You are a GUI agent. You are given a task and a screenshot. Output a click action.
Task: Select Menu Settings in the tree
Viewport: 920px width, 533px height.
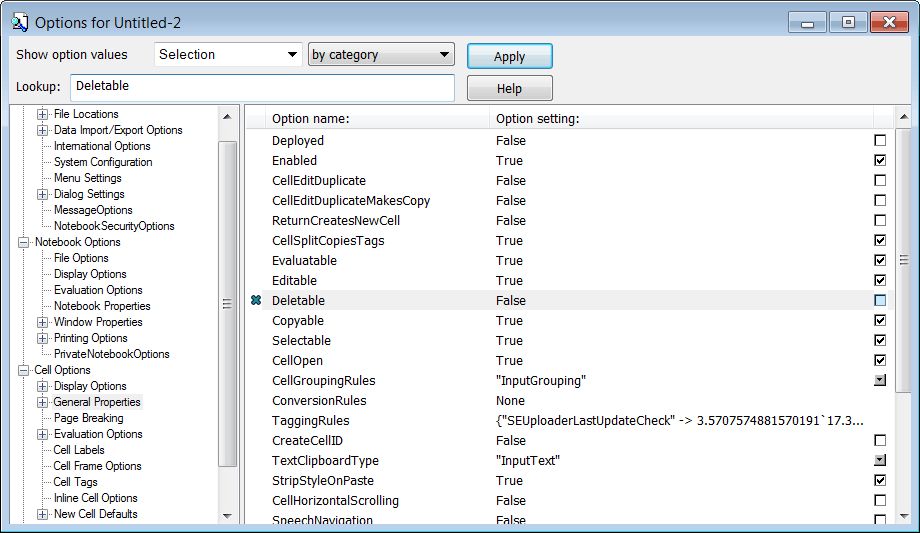point(88,178)
